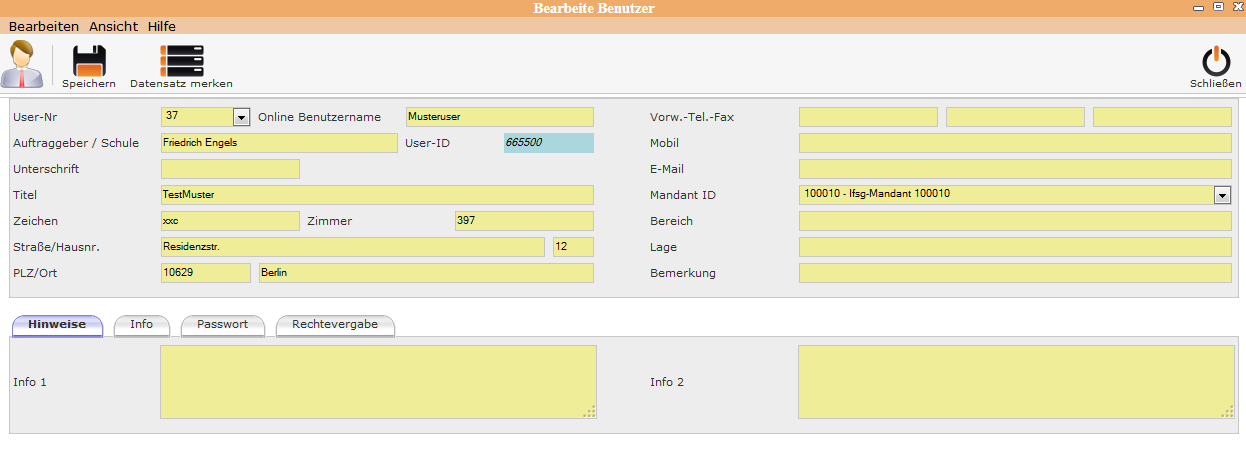Switch to the Passwort tab

tap(222, 325)
